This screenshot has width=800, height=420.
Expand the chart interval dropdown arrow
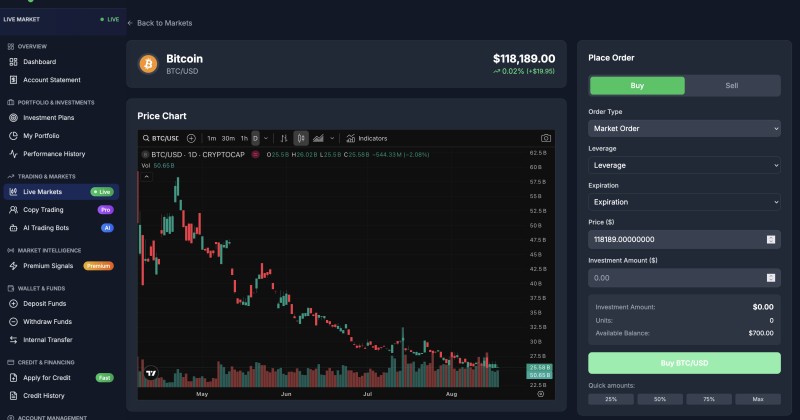tap(266, 138)
